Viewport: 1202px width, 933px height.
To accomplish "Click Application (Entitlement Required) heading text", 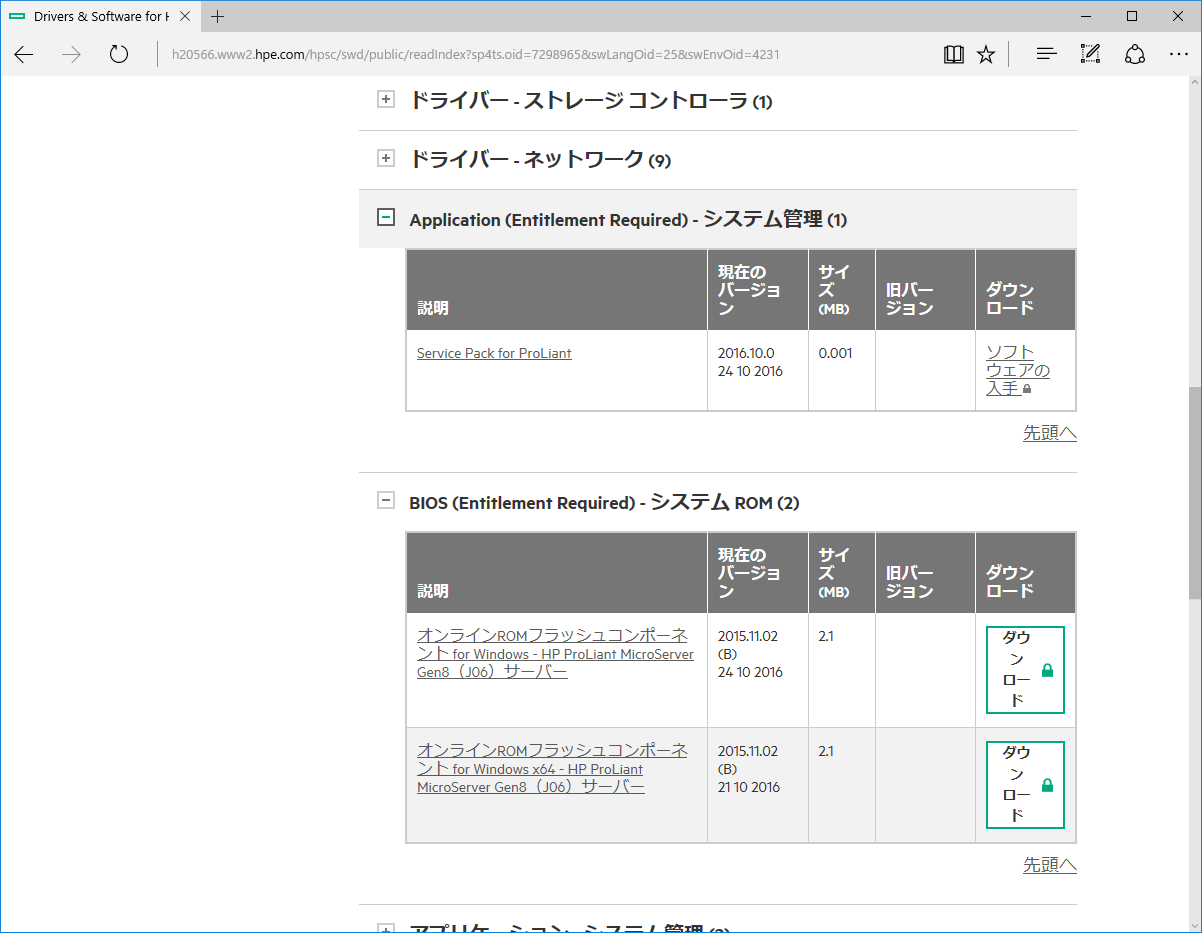I will (628, 219).
